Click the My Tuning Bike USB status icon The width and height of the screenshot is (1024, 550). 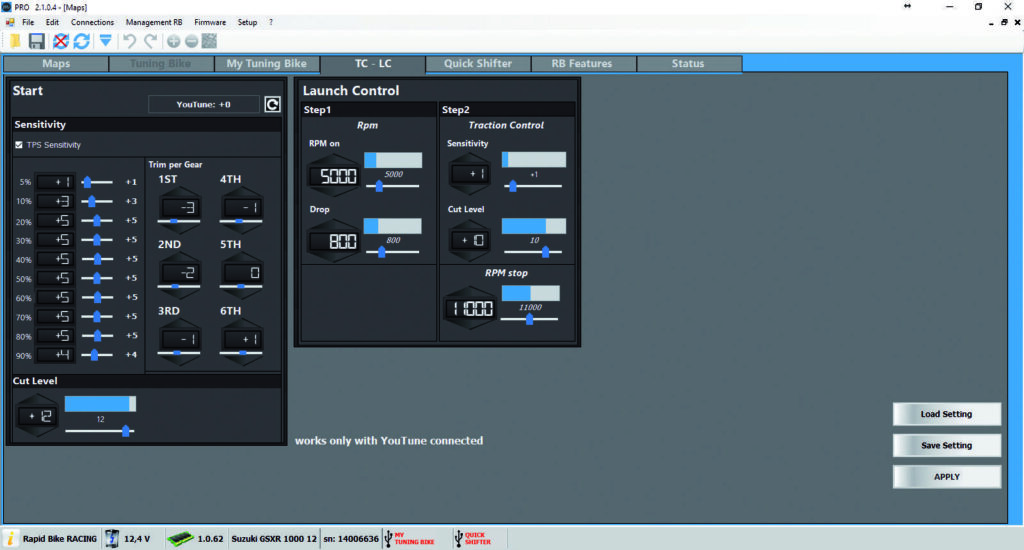pyautogui.click(x=388, y=539)
